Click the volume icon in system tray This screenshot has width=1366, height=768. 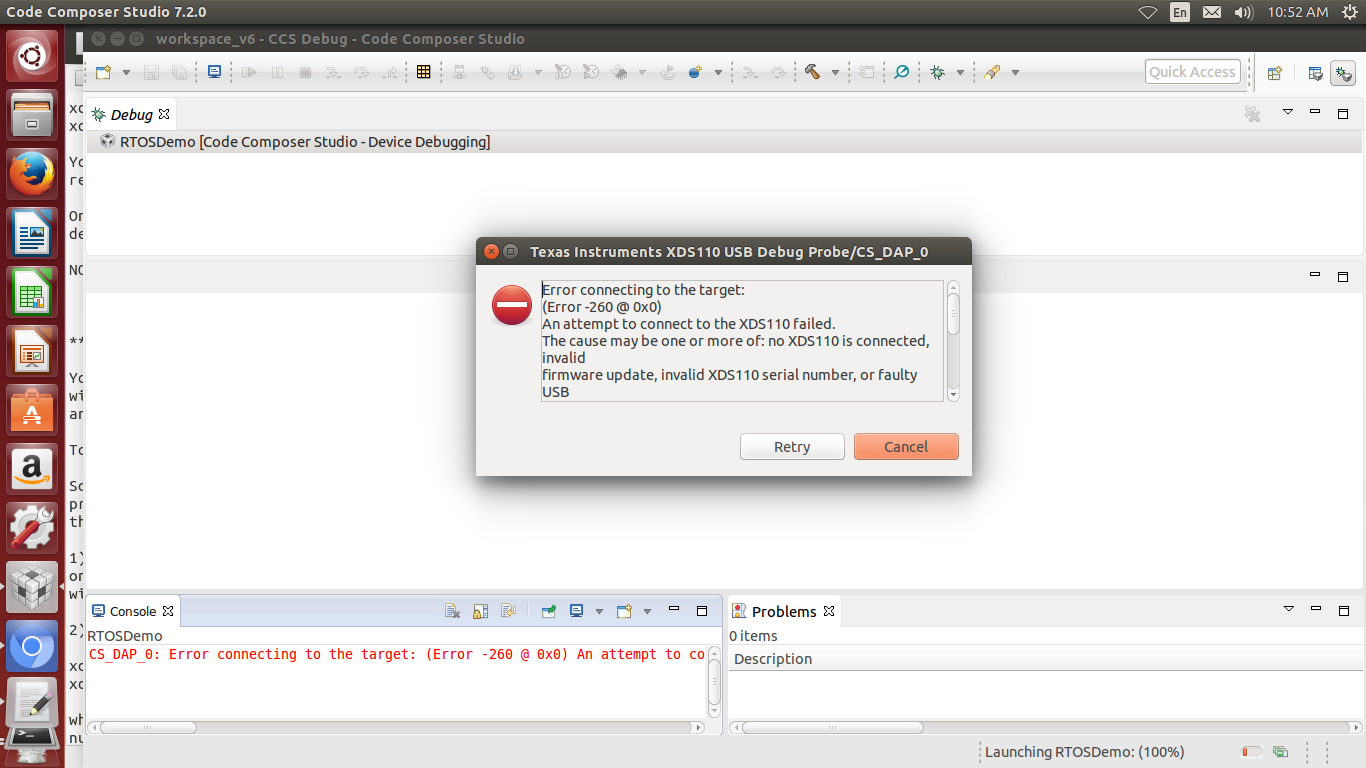pyautogui.click(x=1244, y=12)
